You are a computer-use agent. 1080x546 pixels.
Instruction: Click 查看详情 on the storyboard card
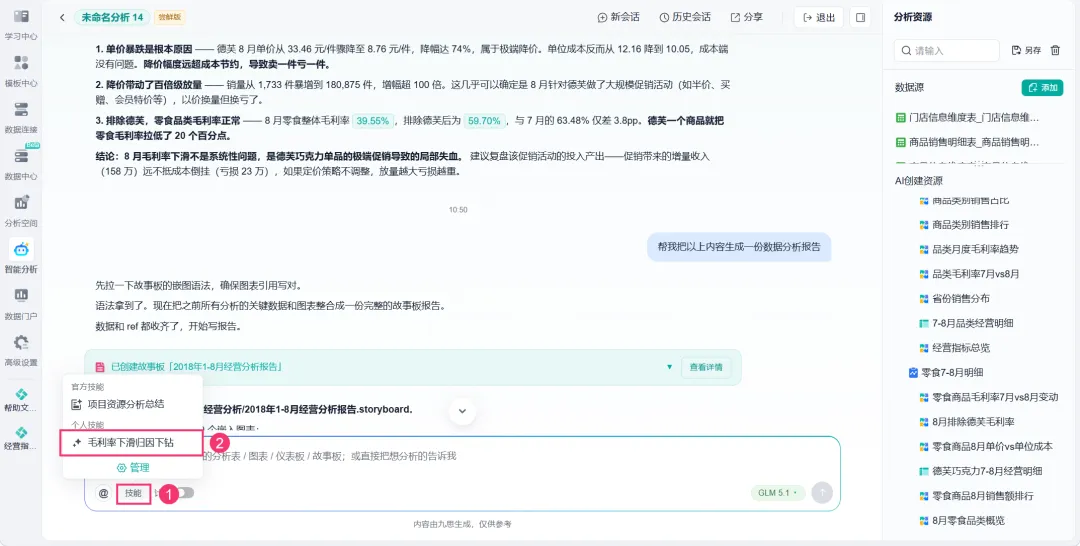706,367
